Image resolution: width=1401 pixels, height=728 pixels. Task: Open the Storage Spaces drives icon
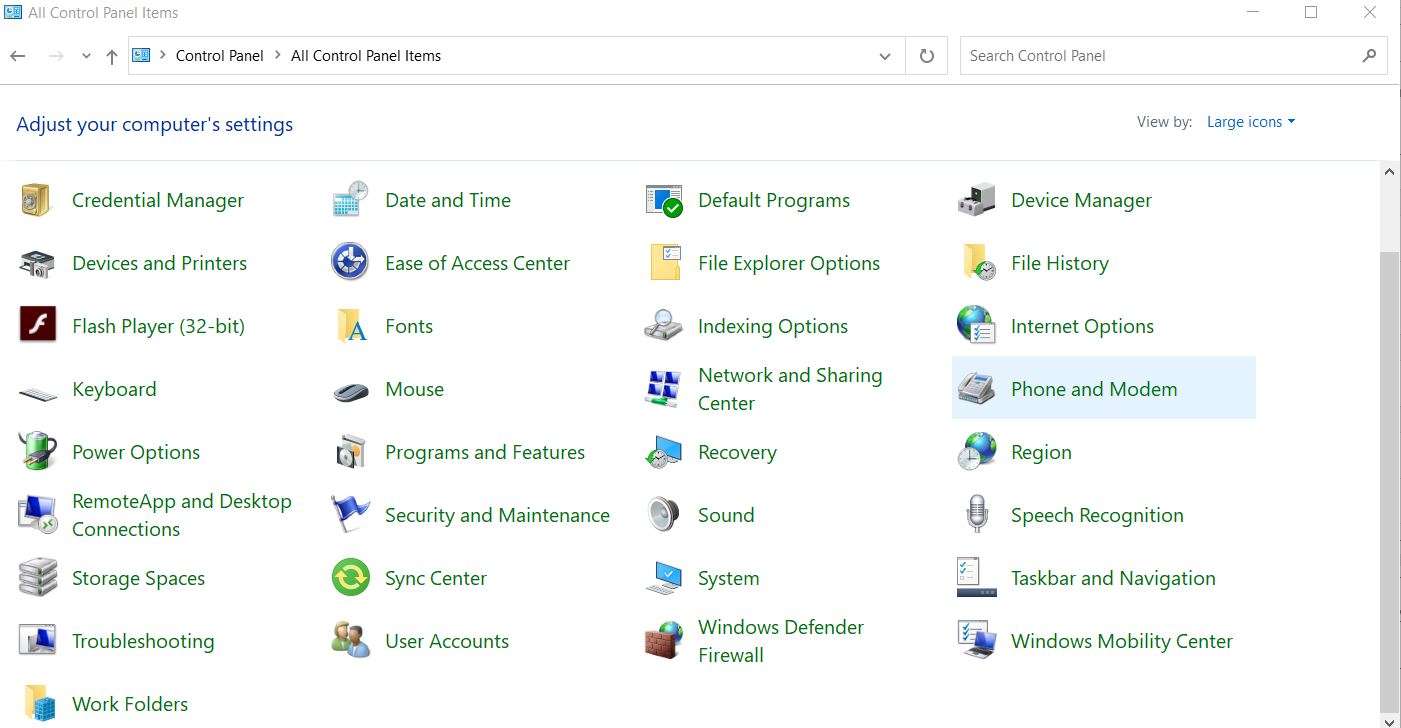(x=37, y=578)
